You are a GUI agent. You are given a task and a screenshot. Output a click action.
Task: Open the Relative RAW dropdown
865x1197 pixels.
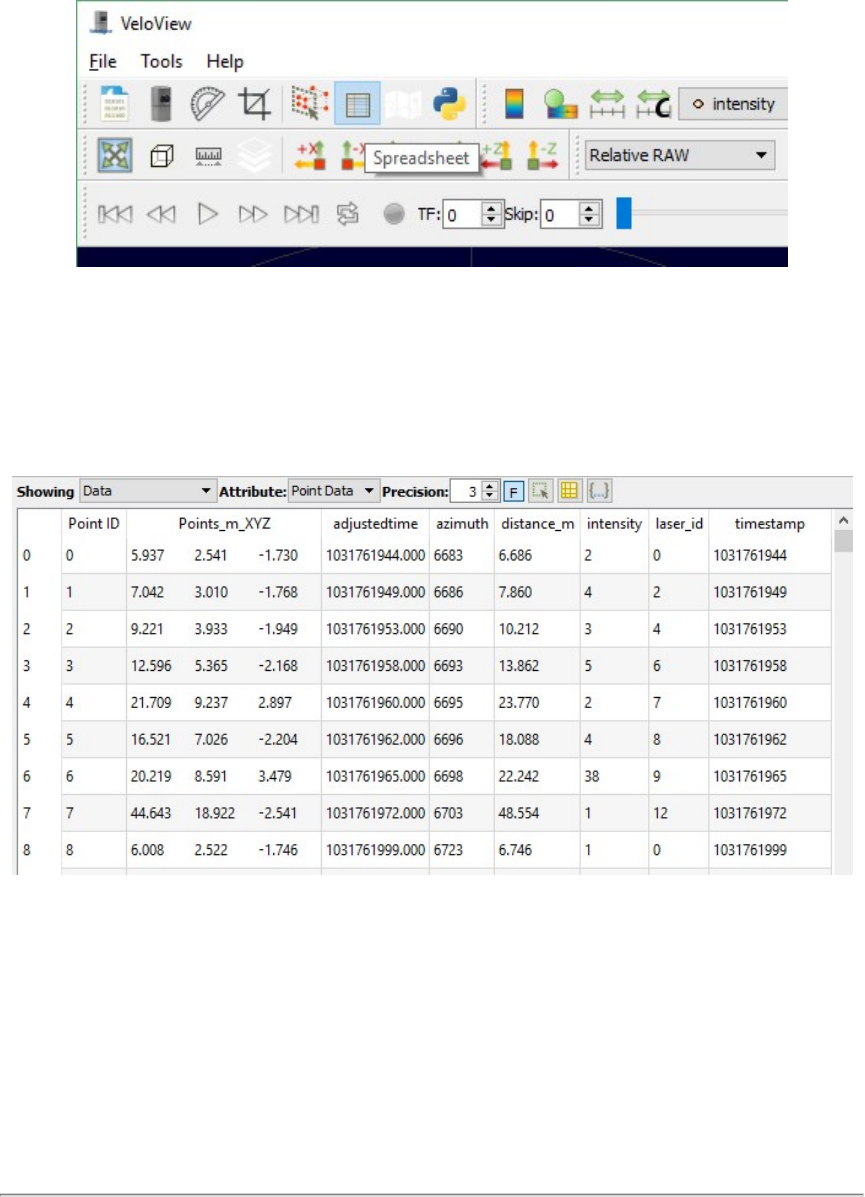[679, 155]
